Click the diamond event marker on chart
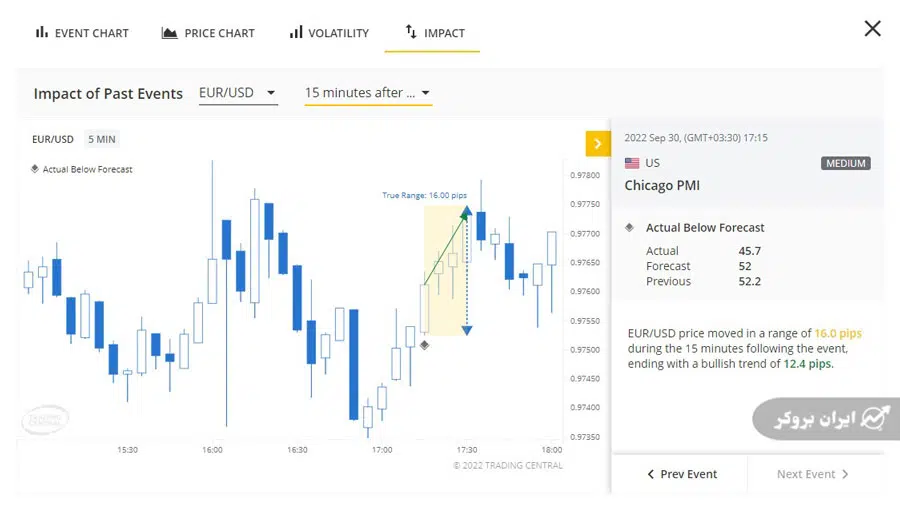This screenshot has height=509, width=900. tap(424, 345)
